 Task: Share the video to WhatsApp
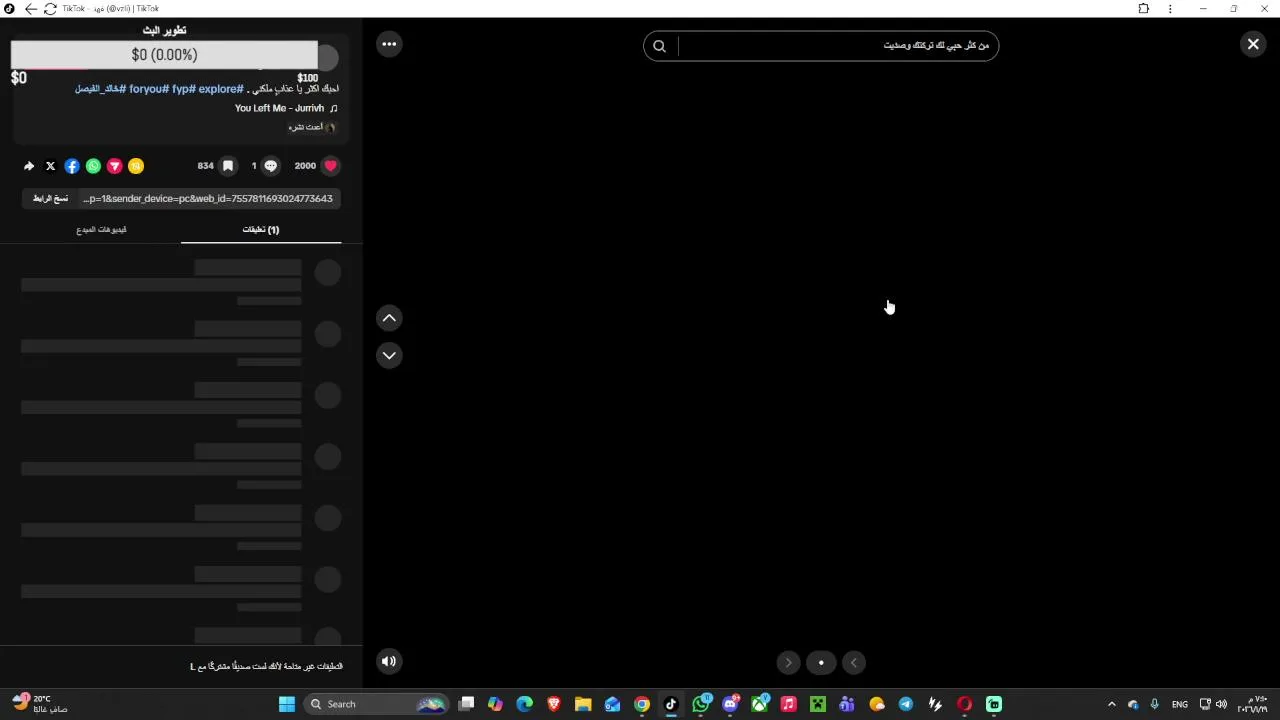point(93,166)
